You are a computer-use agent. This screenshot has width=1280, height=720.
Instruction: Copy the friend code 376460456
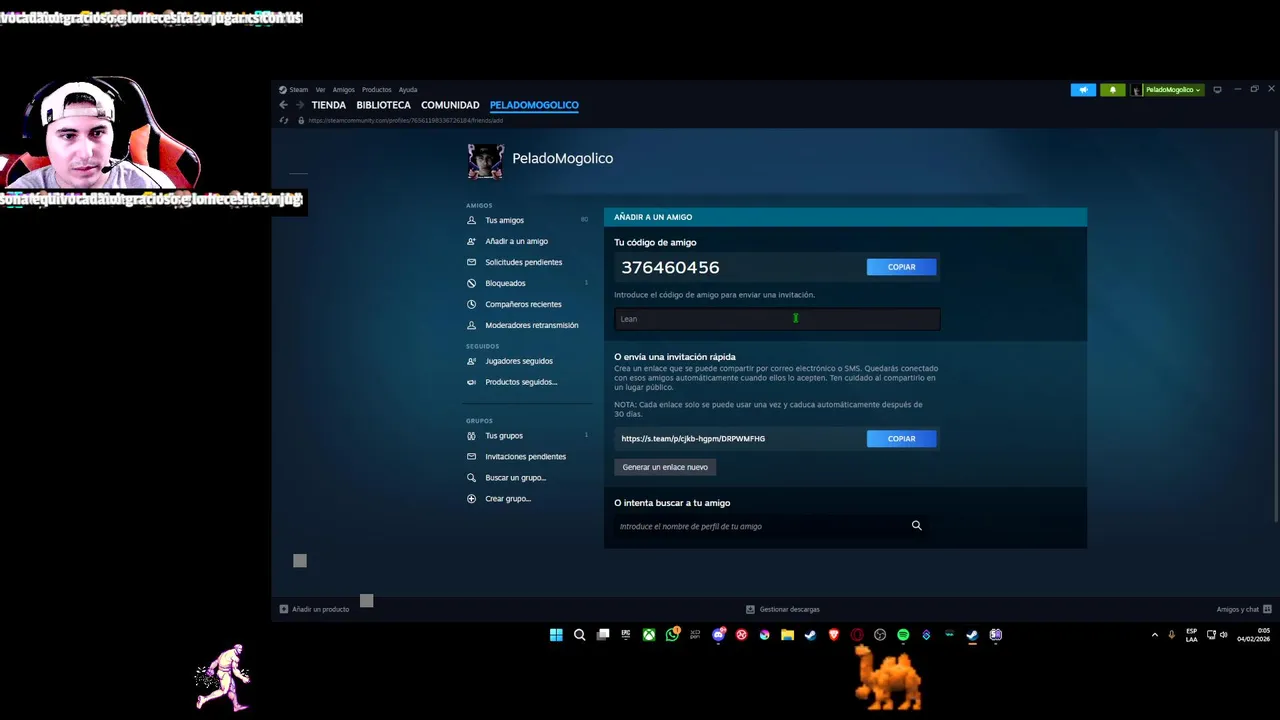901,267
